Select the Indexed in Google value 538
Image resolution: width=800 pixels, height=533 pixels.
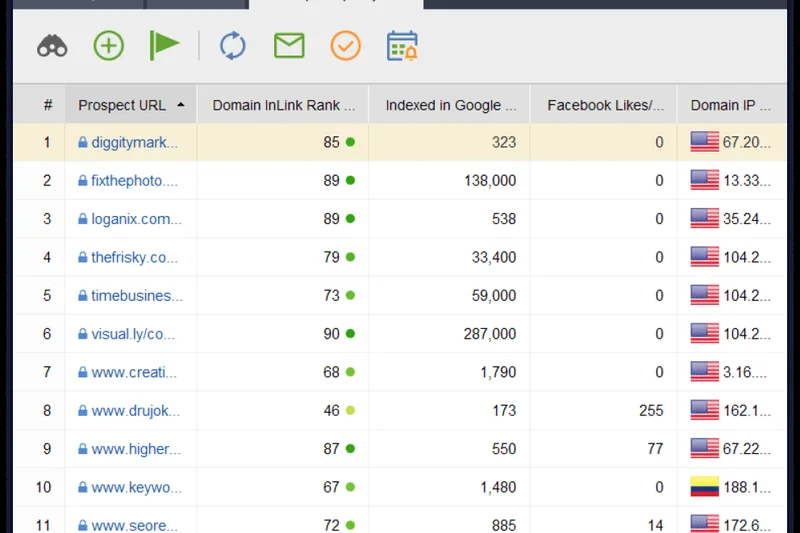[504, 219]
